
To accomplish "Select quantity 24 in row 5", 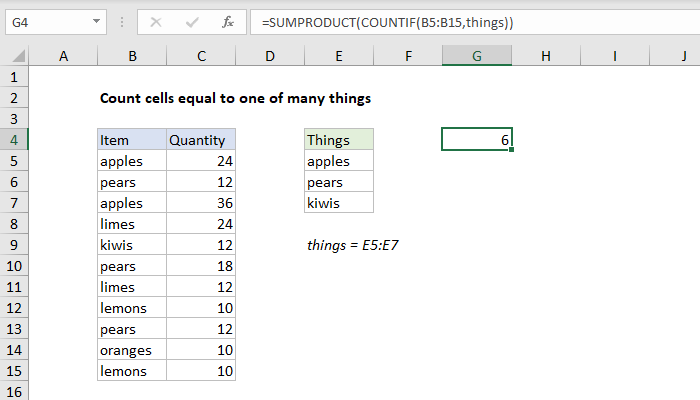I will [201, 161].
